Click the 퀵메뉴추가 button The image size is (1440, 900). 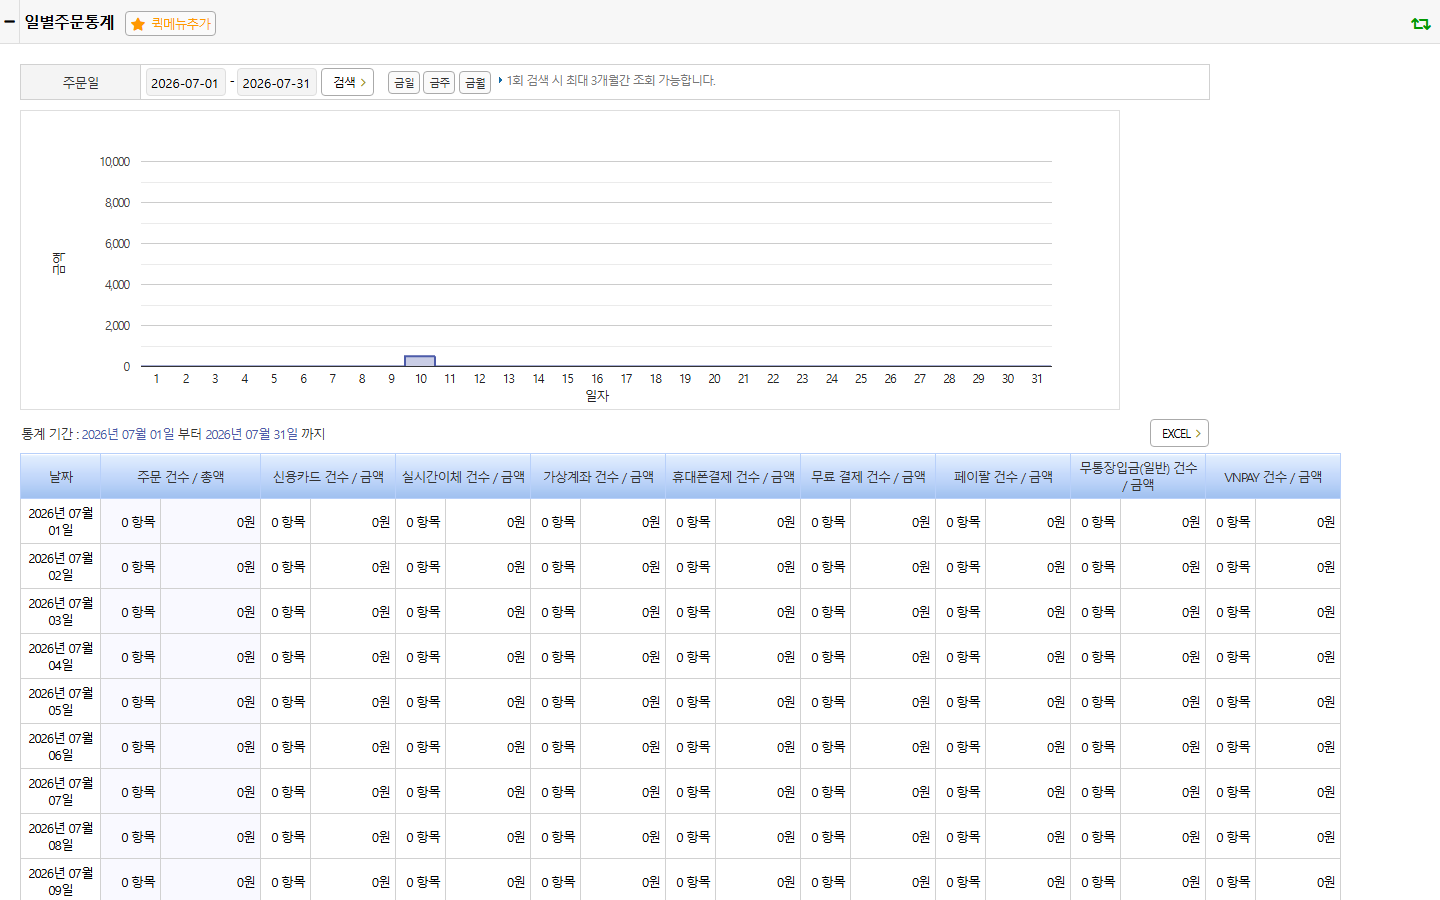[x=170, y=24]
